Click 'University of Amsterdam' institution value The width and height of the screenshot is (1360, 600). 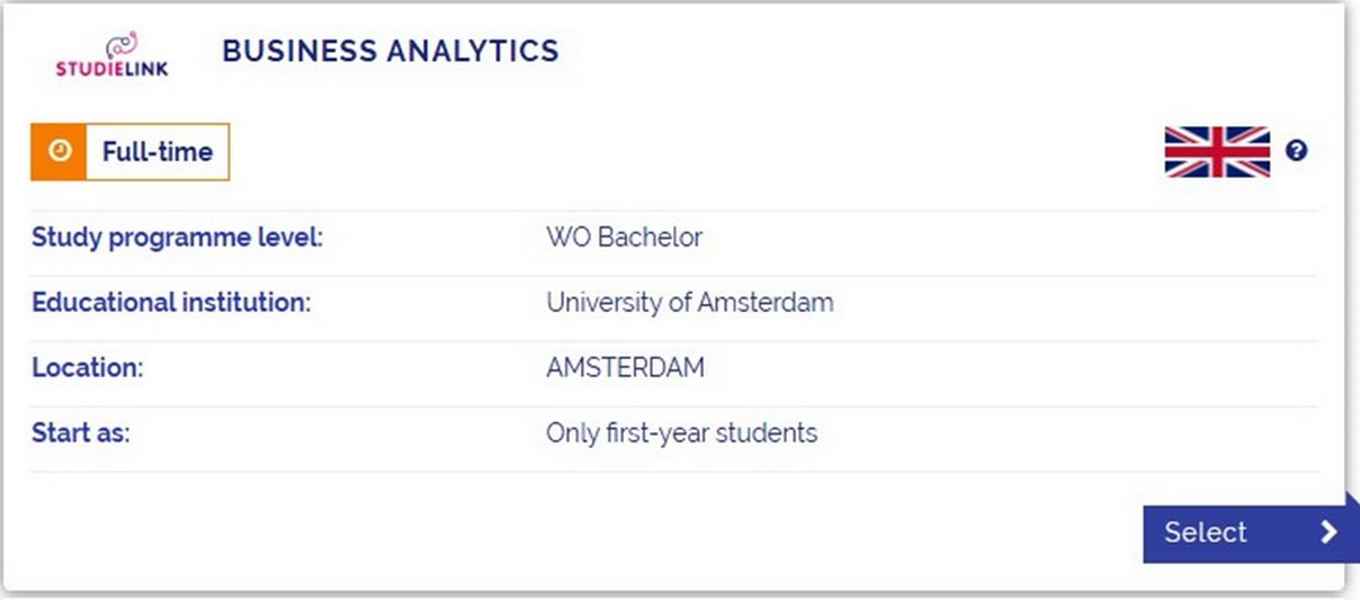689,302
